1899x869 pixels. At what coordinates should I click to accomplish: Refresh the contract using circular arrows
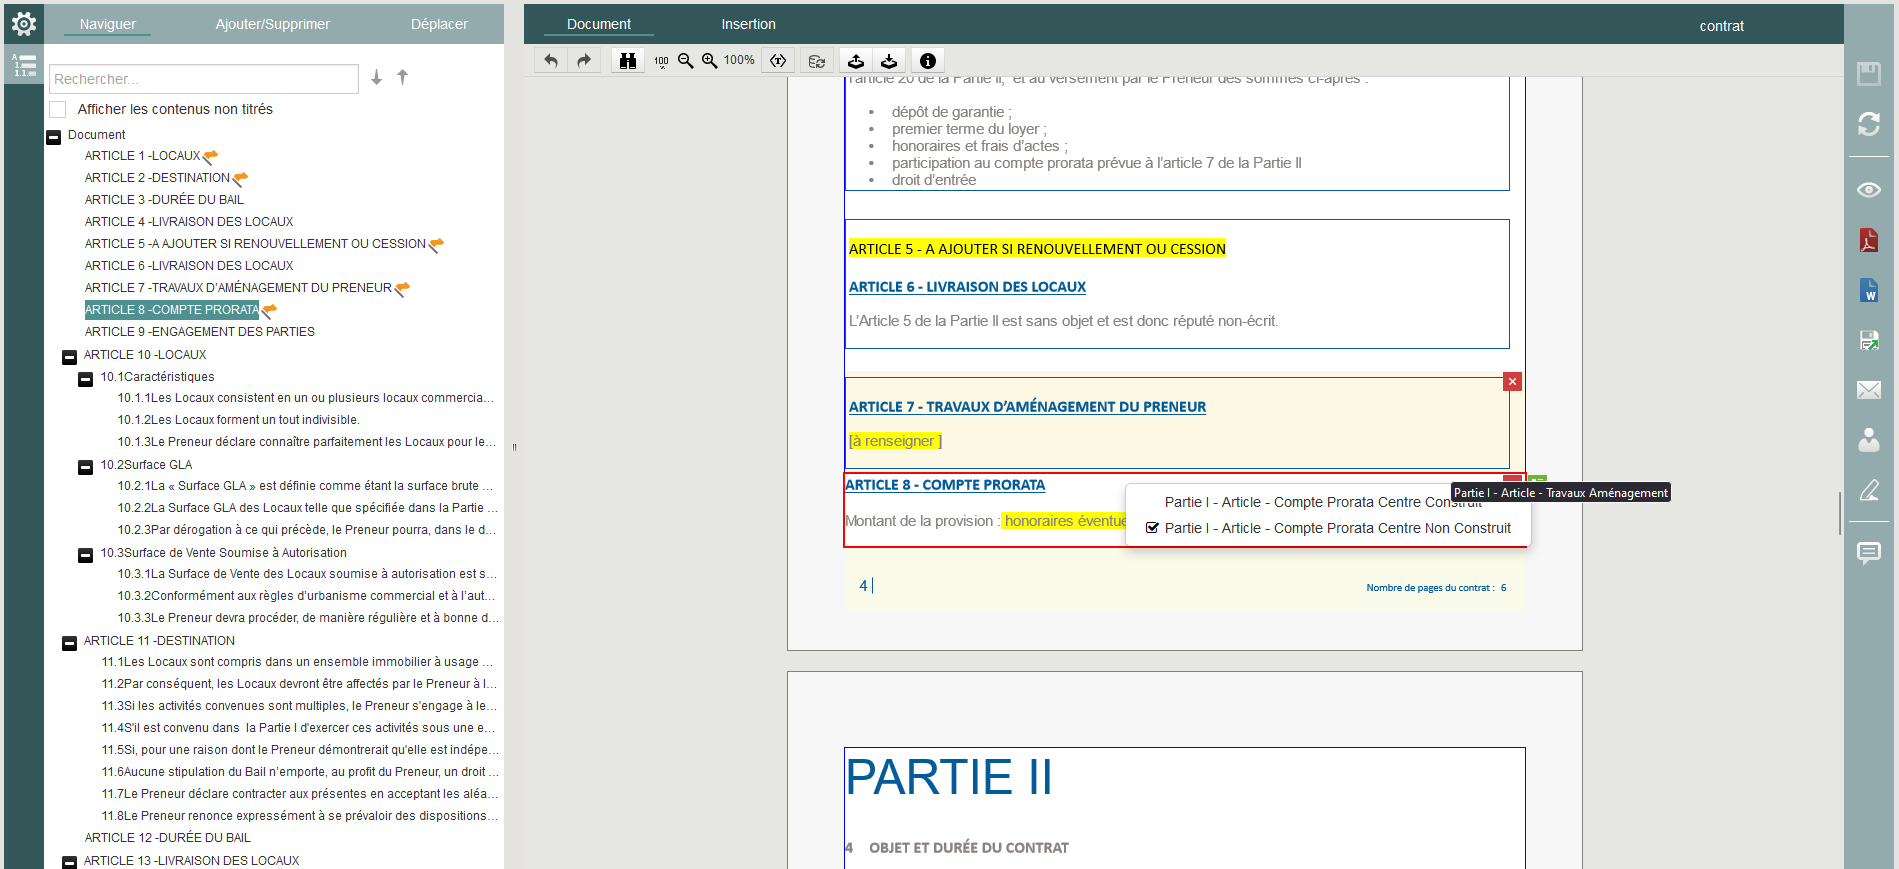click(x=1869, y=124)
